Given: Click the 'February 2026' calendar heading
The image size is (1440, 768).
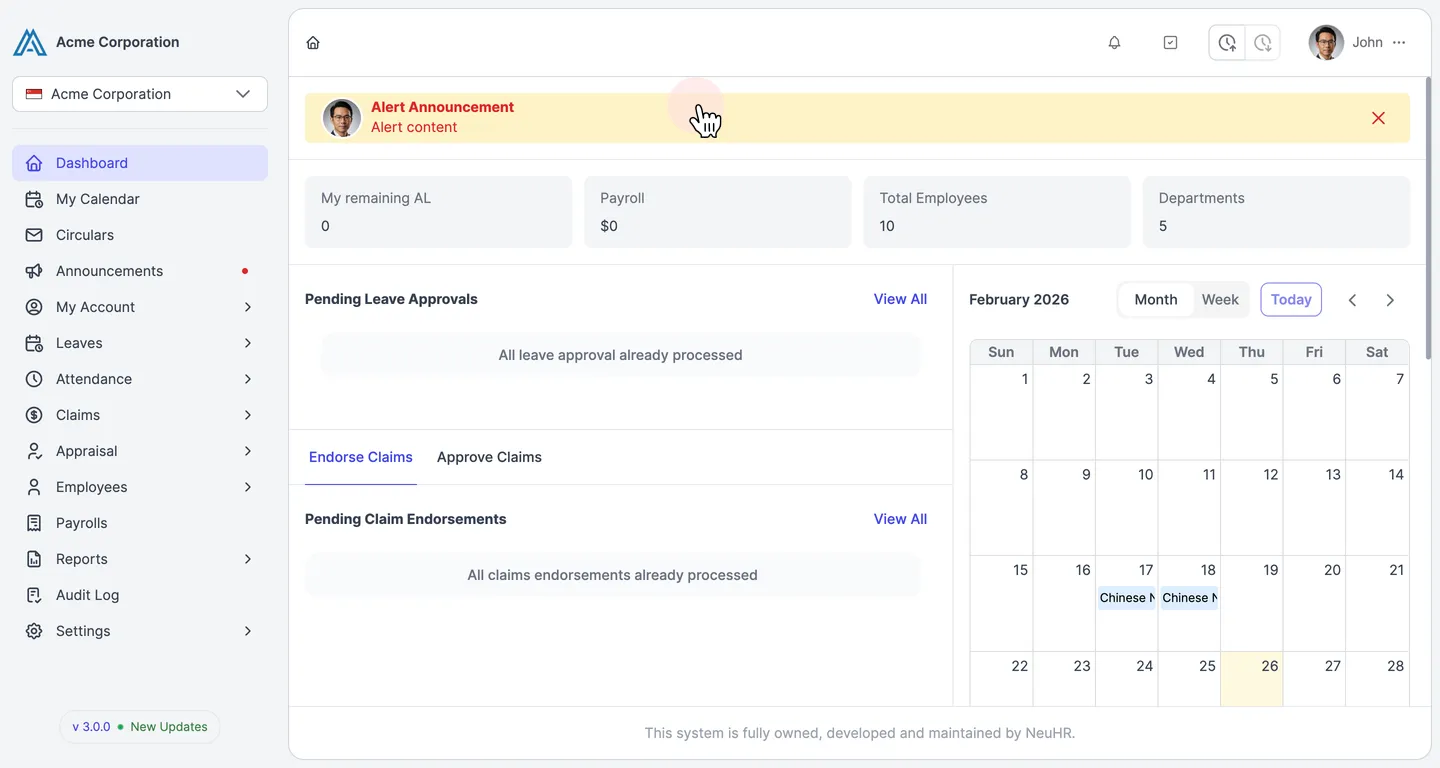Looking at the screenshot, I should pos(1019,299).
